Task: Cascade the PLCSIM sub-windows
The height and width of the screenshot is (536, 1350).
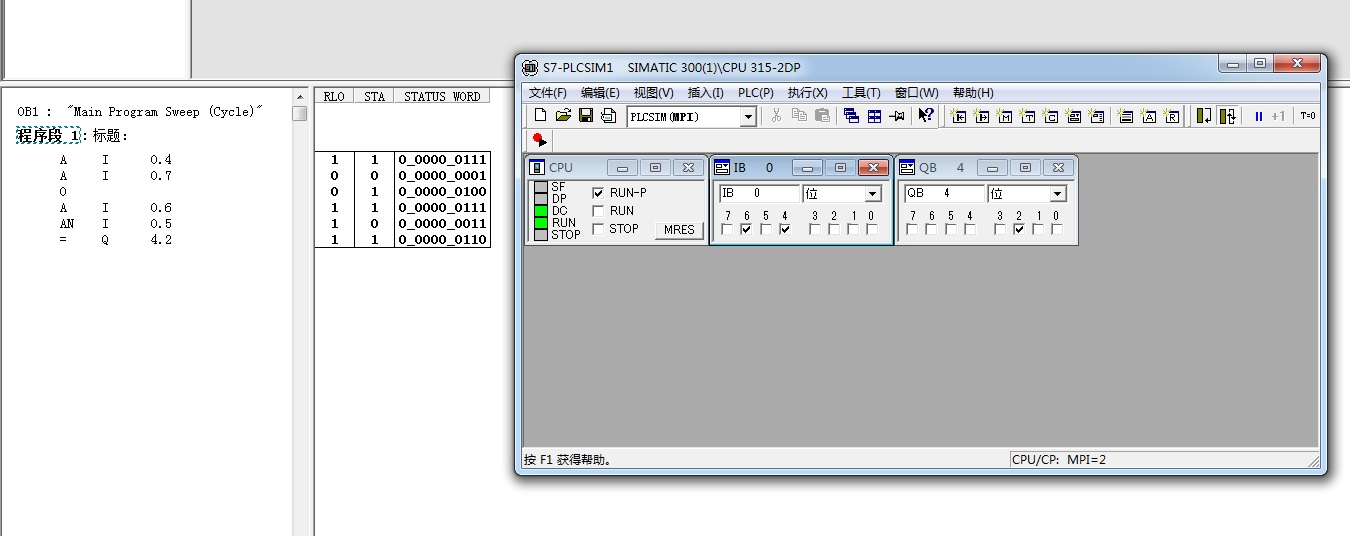Action: [851, 116]
